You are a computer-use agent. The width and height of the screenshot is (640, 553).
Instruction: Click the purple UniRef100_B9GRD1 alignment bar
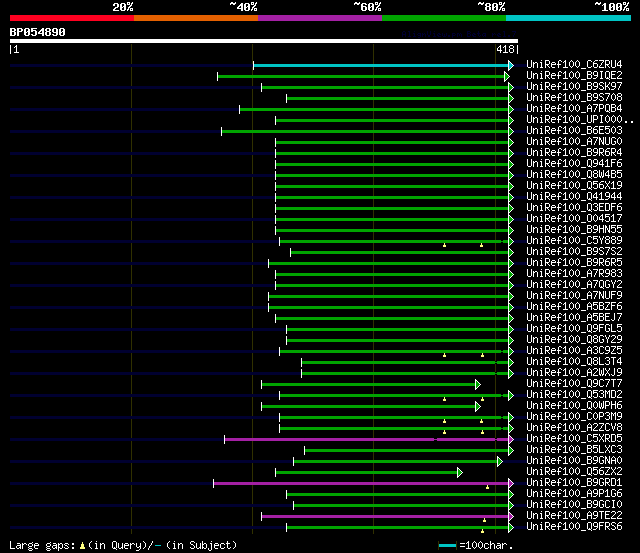tap(361, 484)
